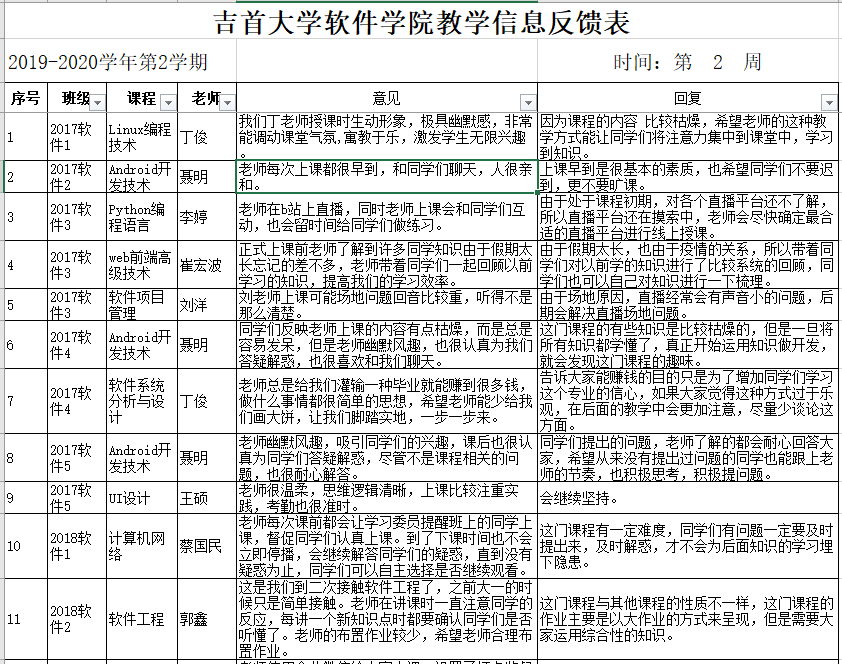Screen dimensions: 842x664
Task: Open the 回复 column filter arrow
Action: click(x=827, y=104)
